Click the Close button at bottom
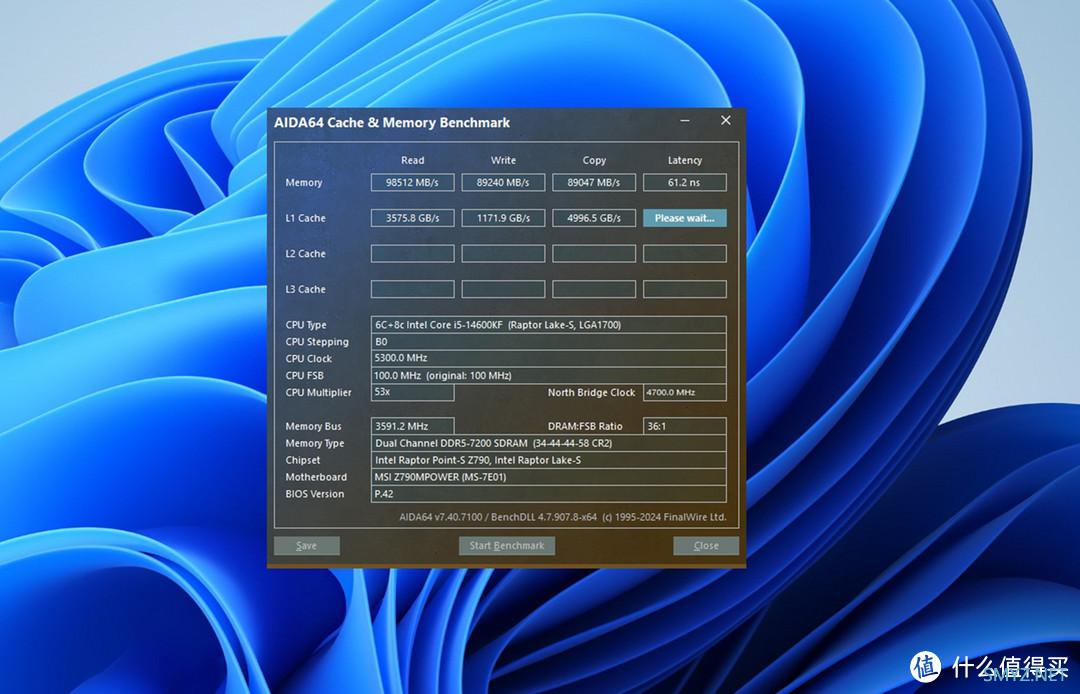This screenshot has width=1080, height=694. click(706, 546)
